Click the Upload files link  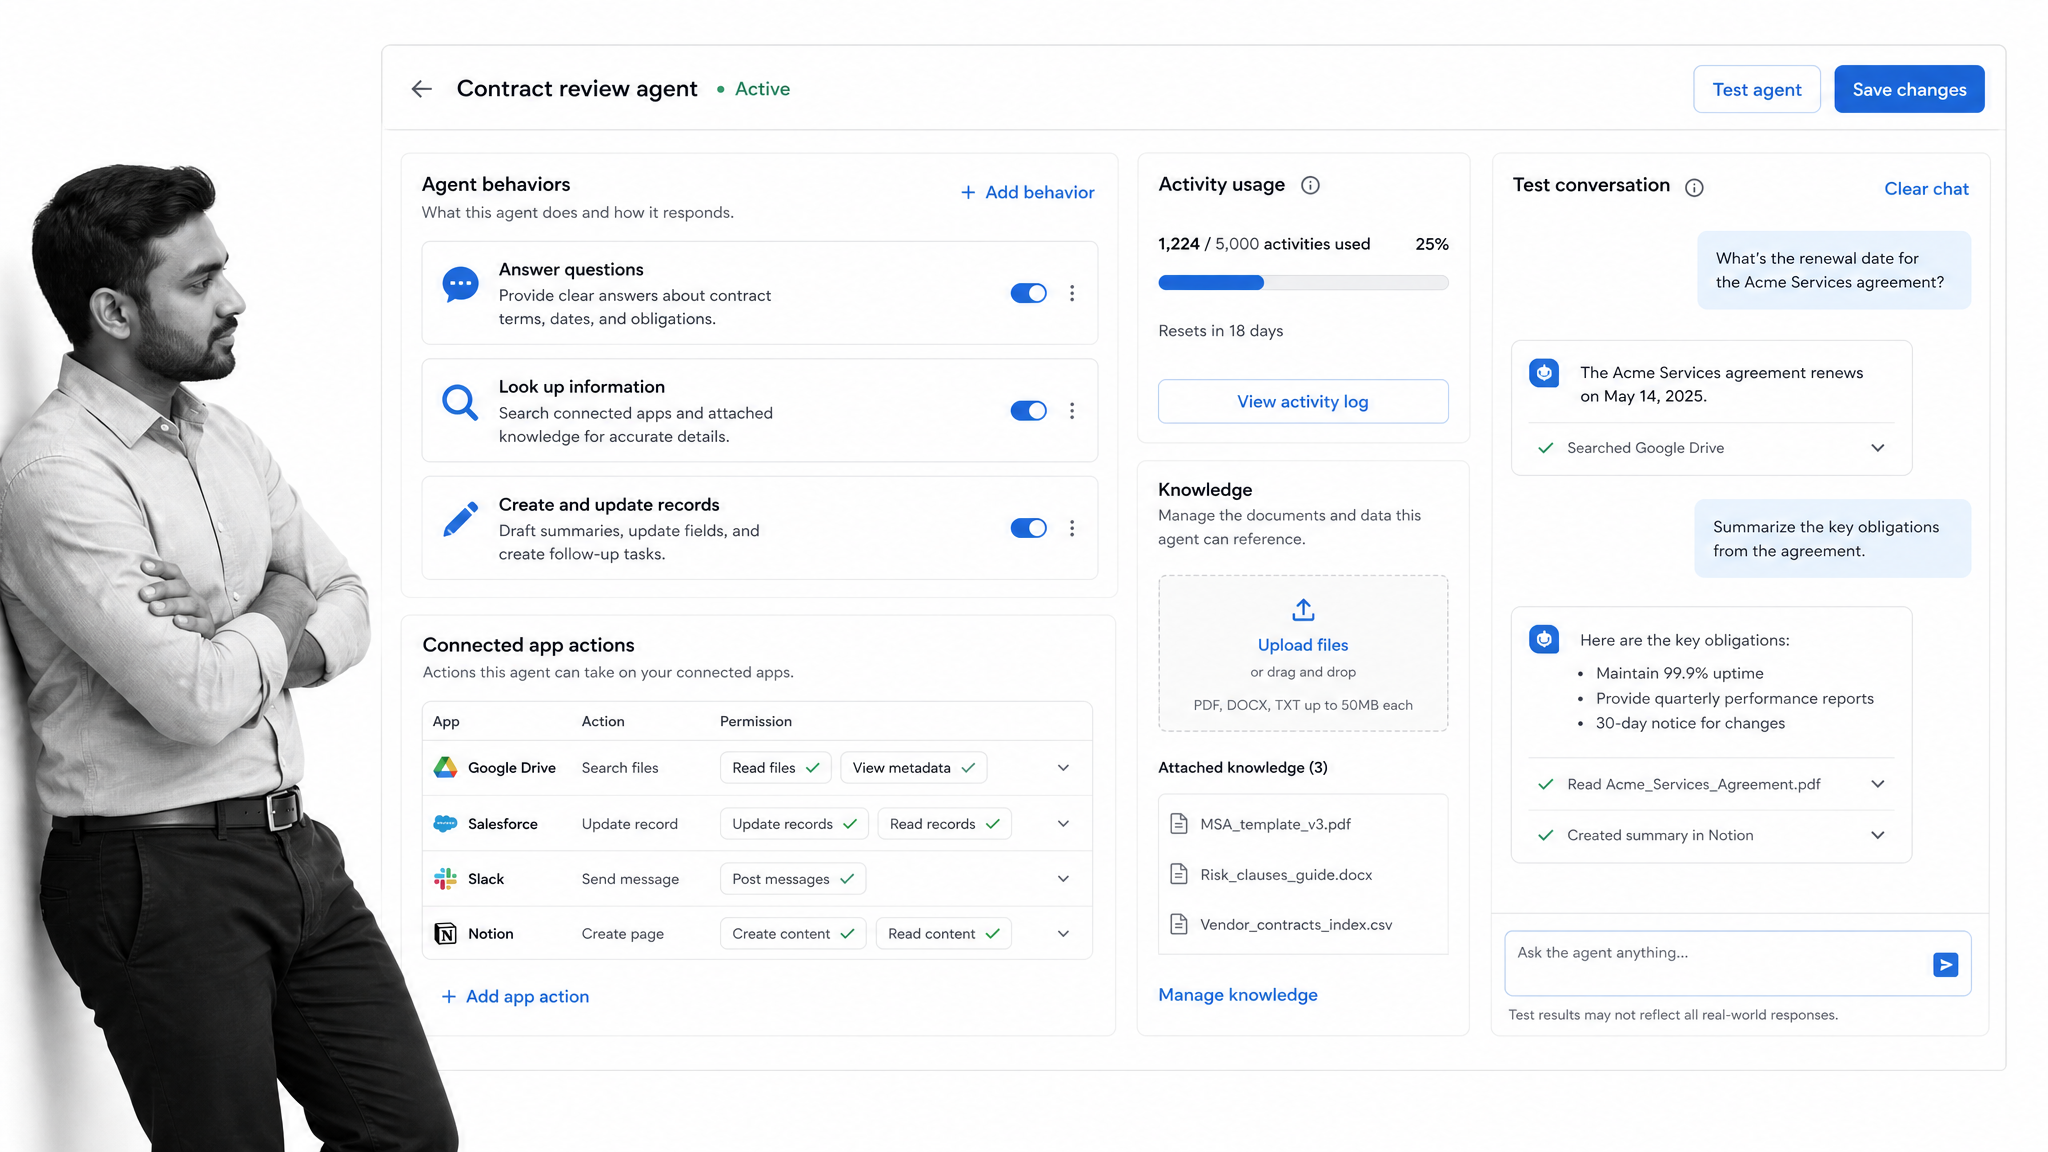(1303, 645)
